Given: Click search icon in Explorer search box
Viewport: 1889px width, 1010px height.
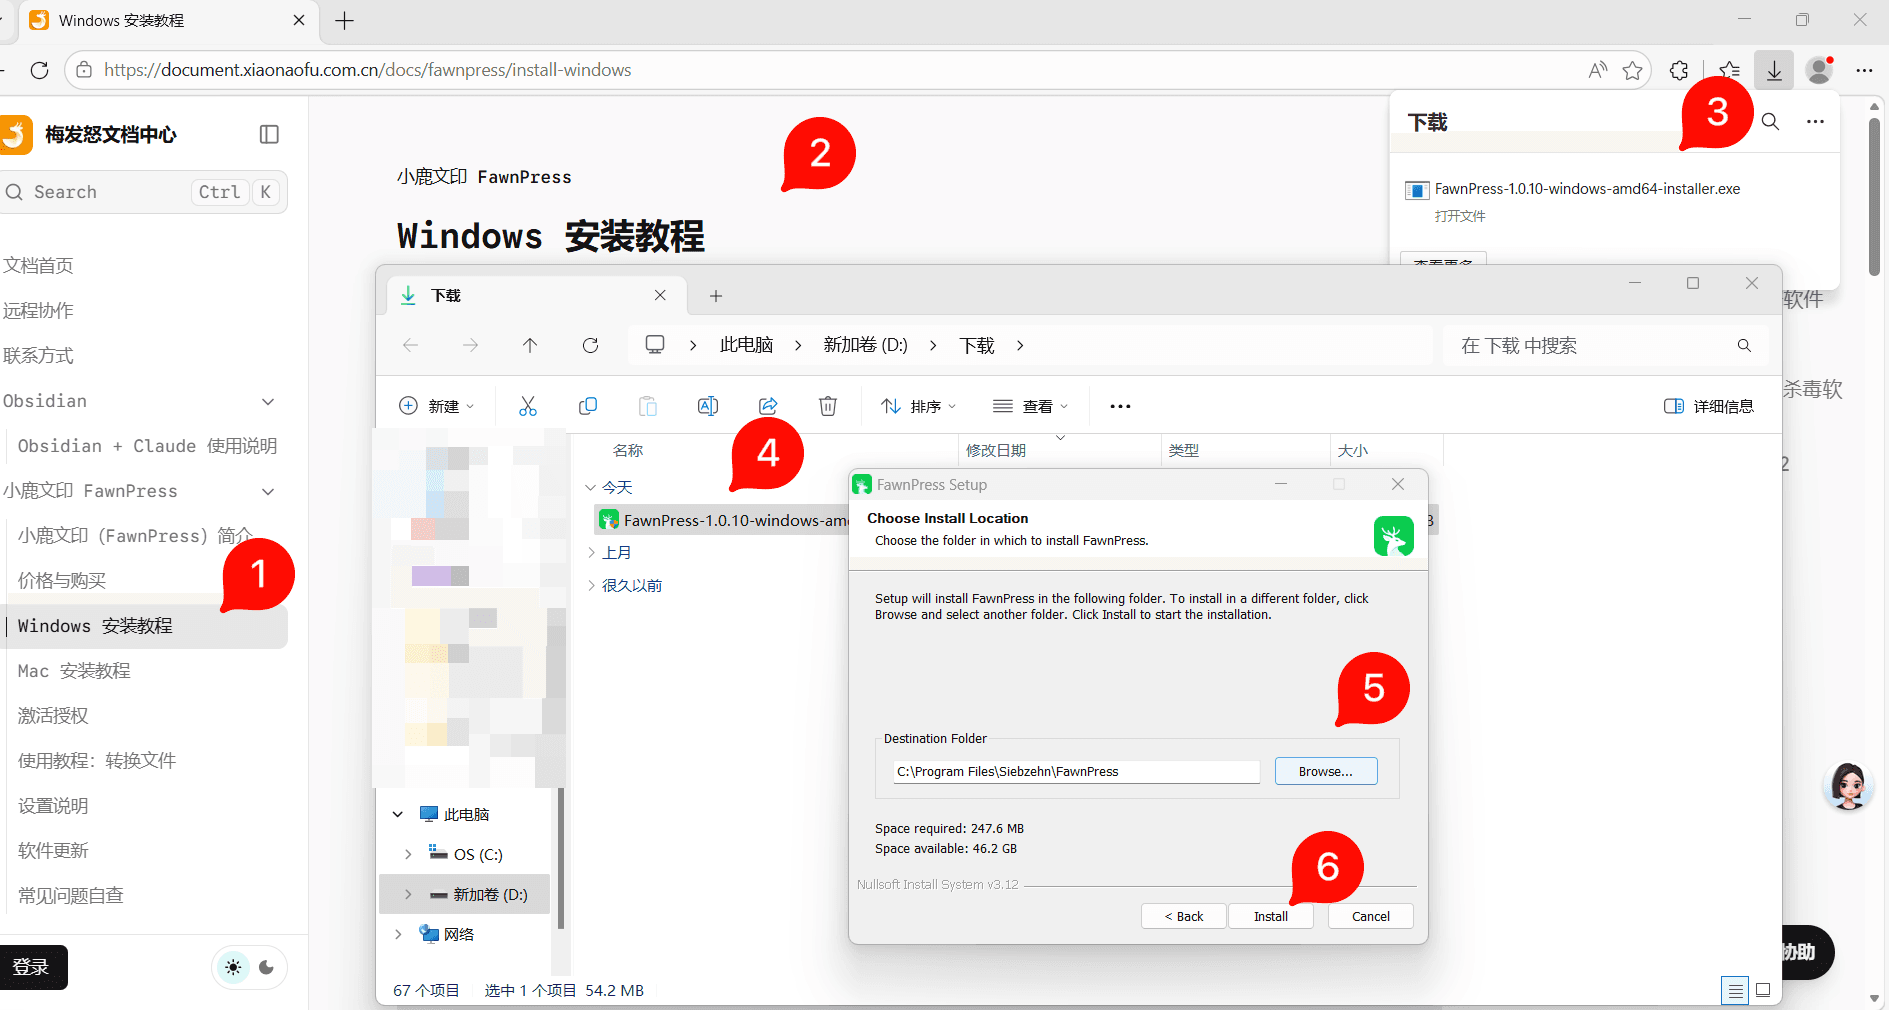Looking at the screenshot, I should click(x=1744, y=345).
